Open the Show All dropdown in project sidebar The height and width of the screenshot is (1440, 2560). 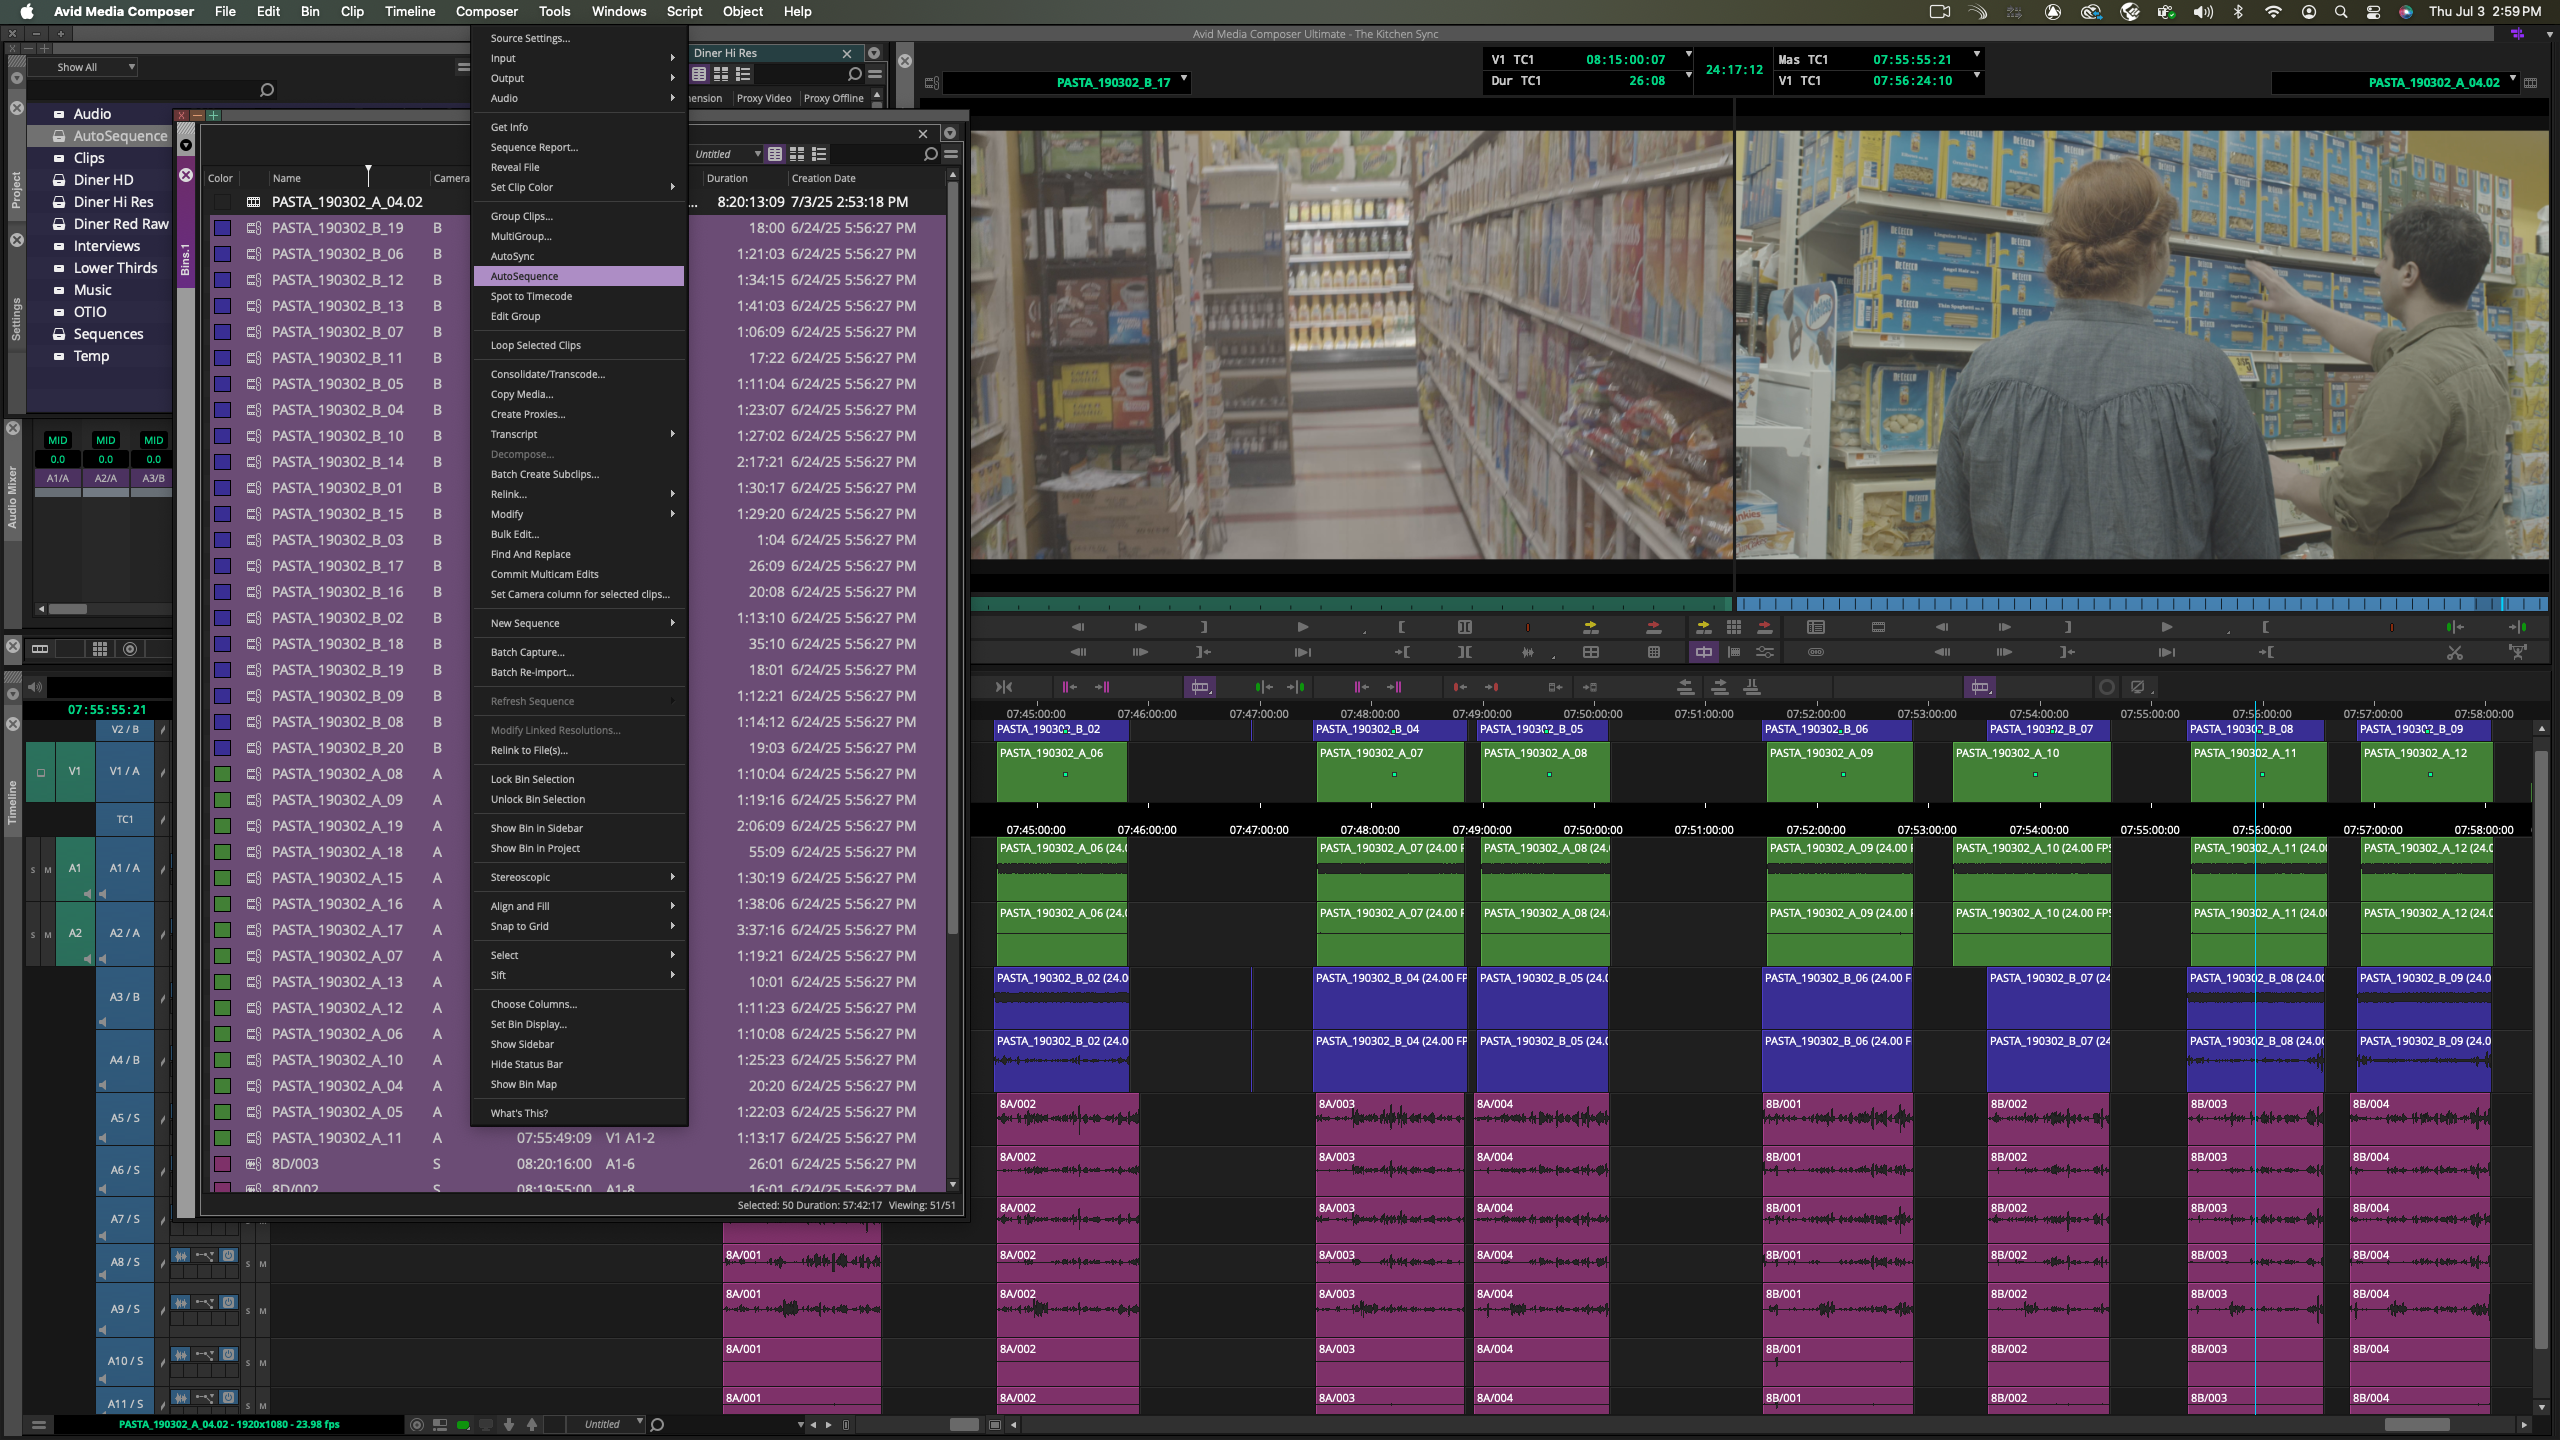point(83,67)
